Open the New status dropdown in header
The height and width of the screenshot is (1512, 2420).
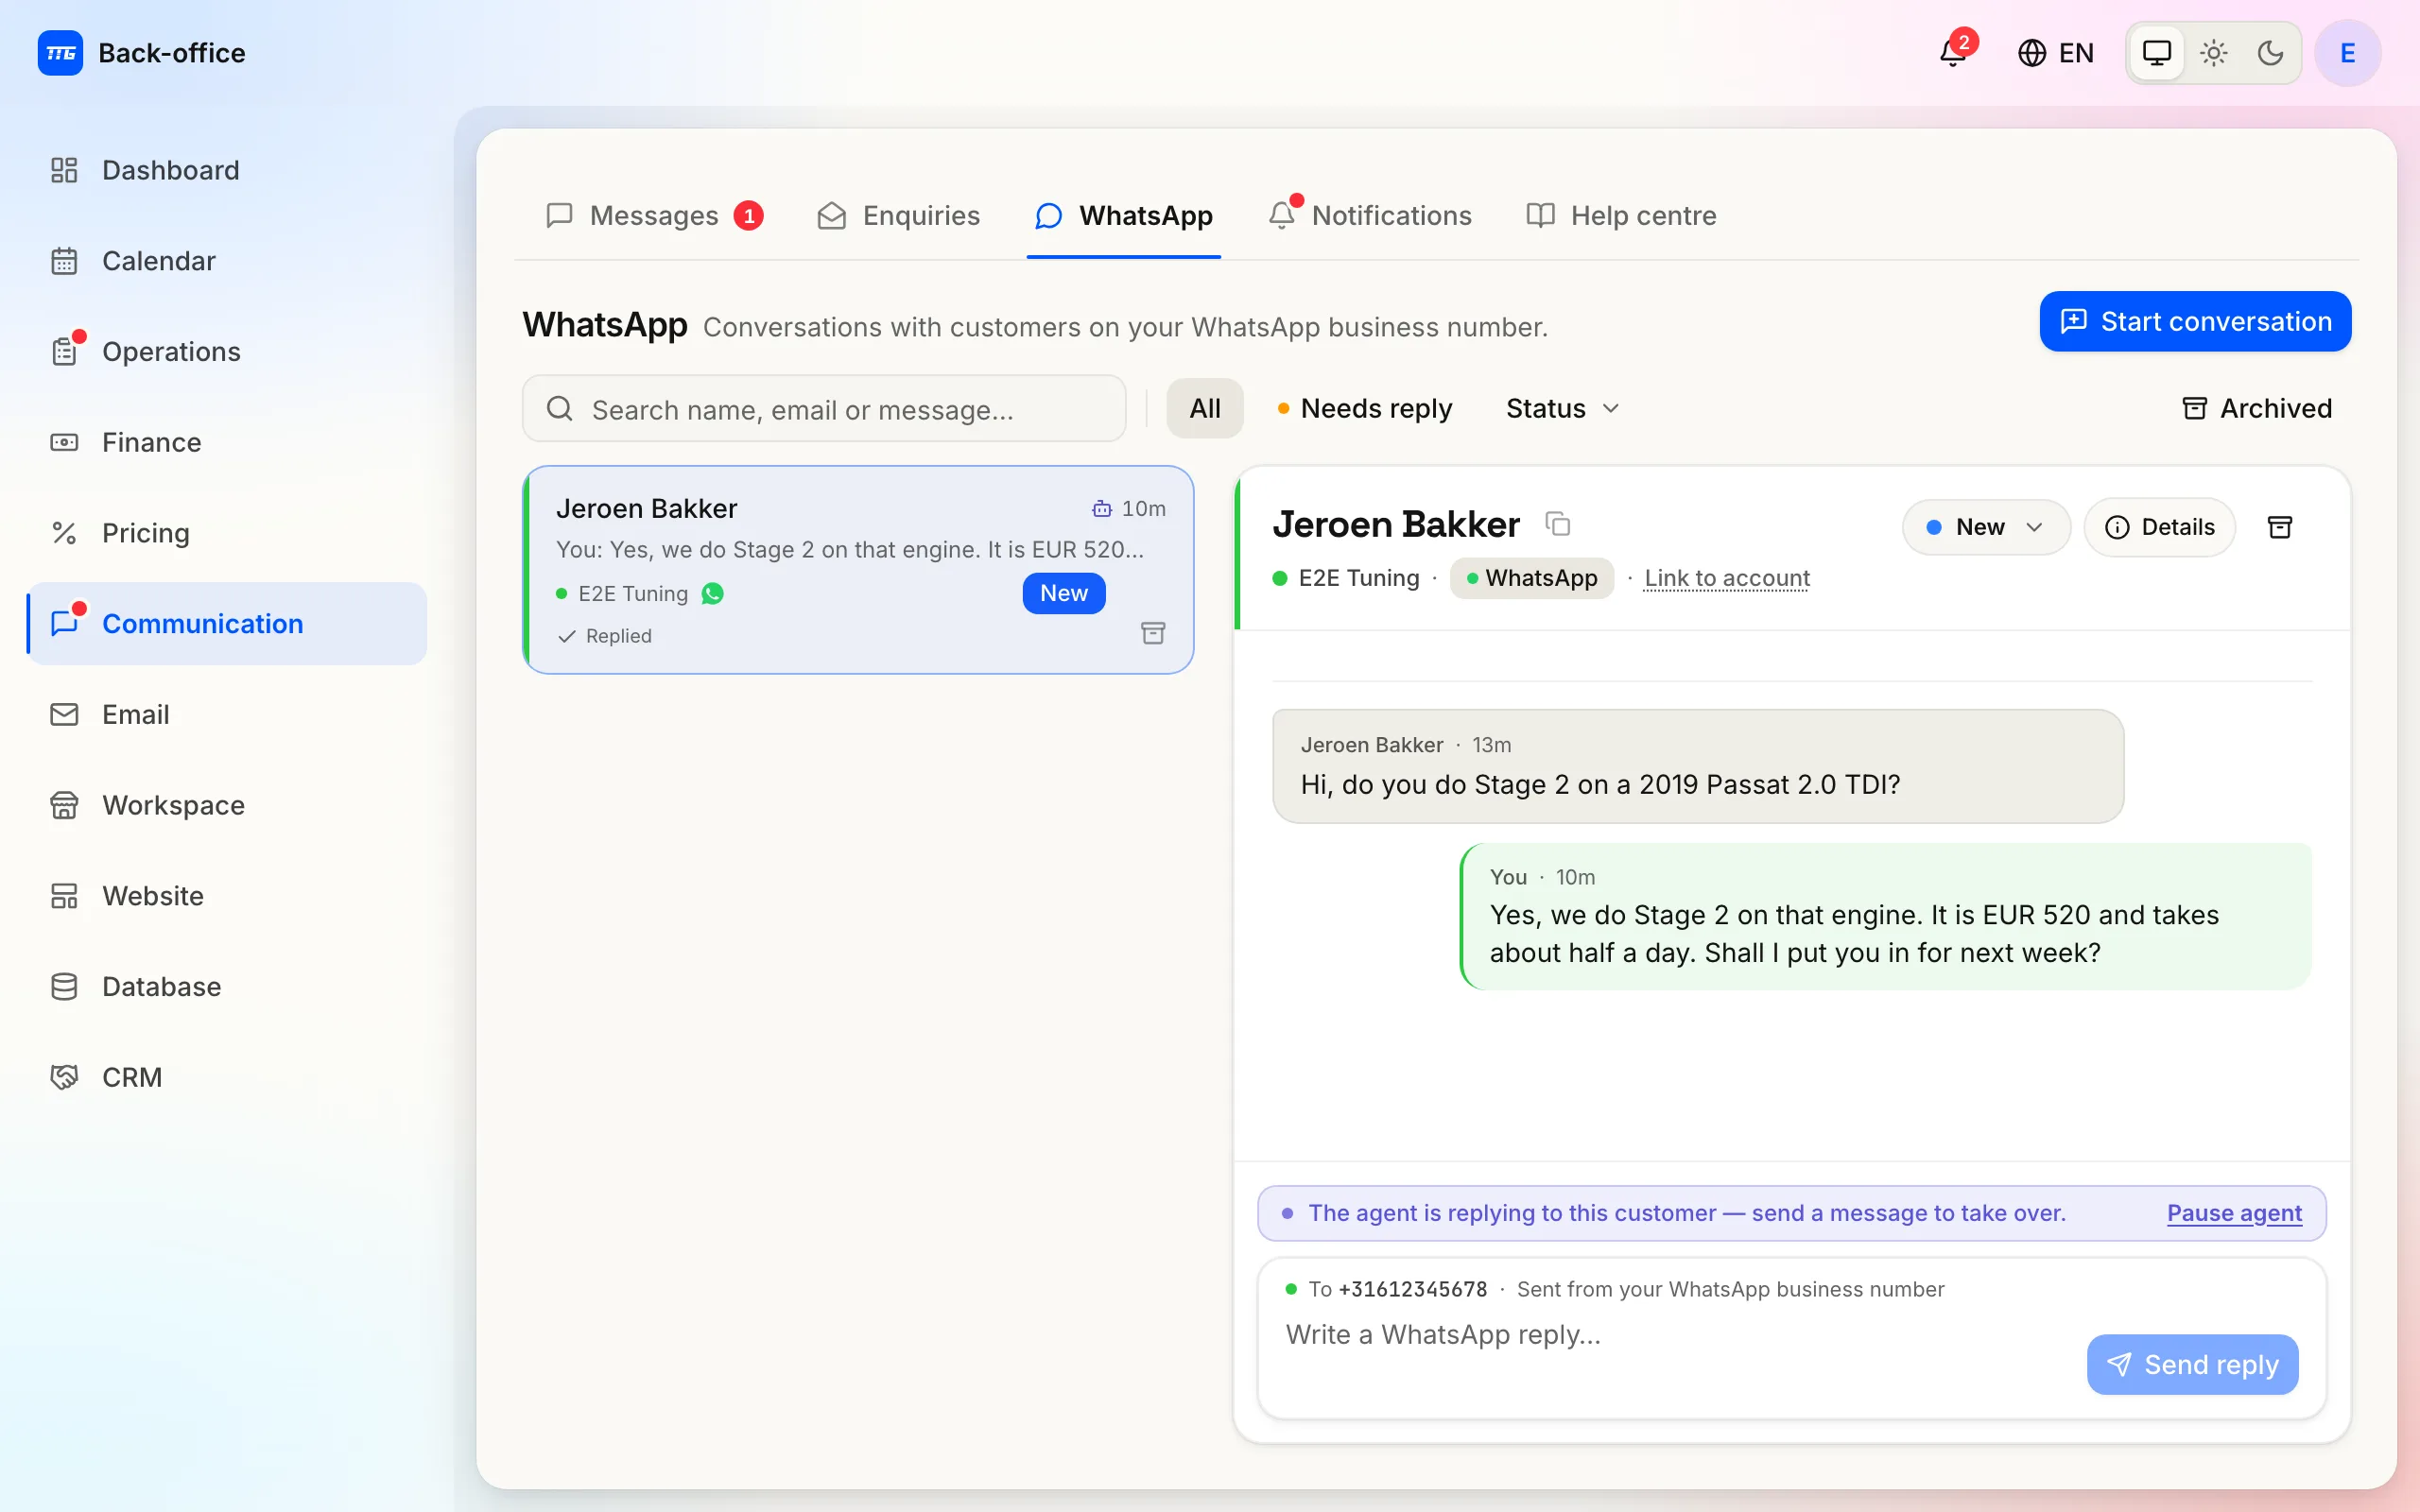point(1985,527)
